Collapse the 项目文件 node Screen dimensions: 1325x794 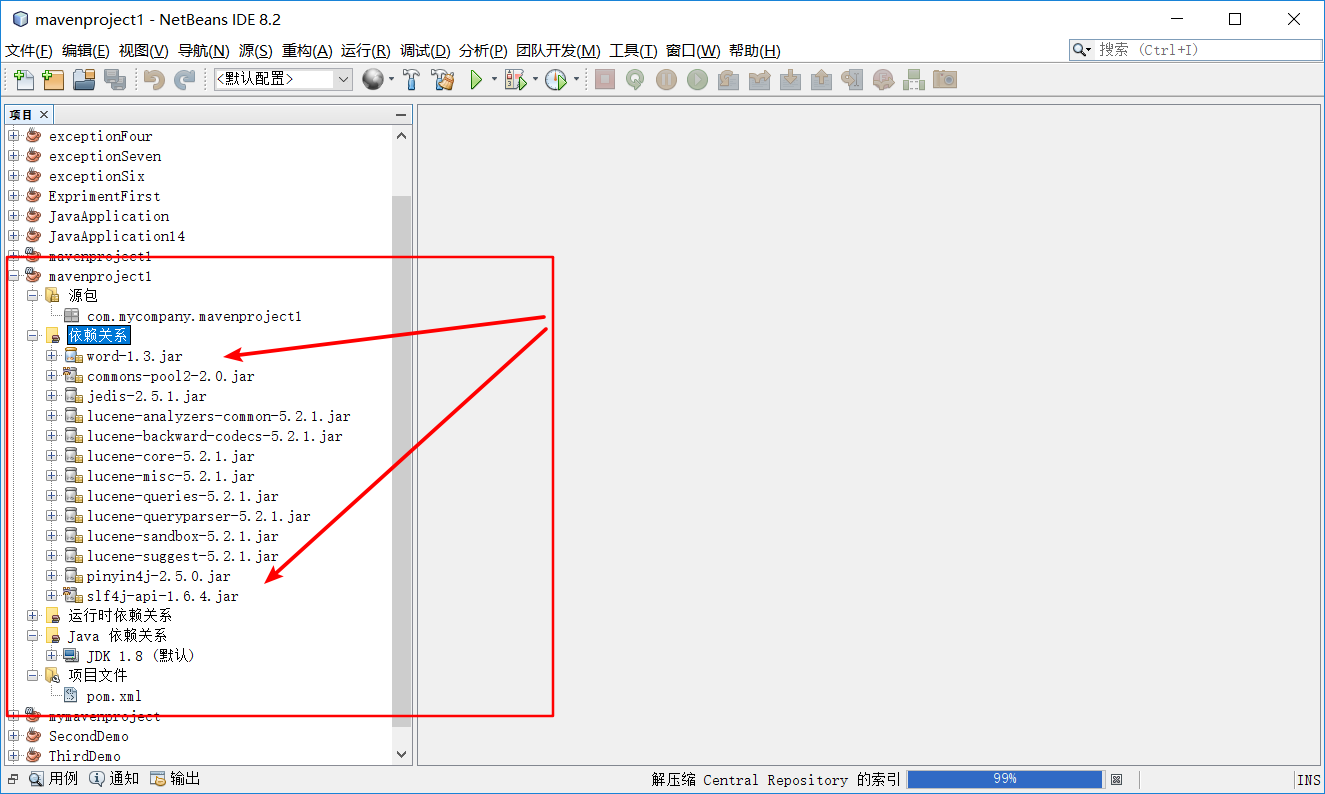click(x=32, y=676)
